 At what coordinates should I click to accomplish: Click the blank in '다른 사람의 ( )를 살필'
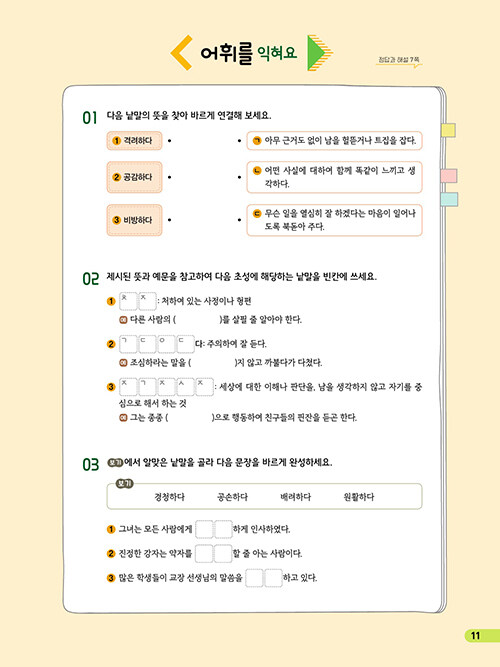[x=197, y=319]
